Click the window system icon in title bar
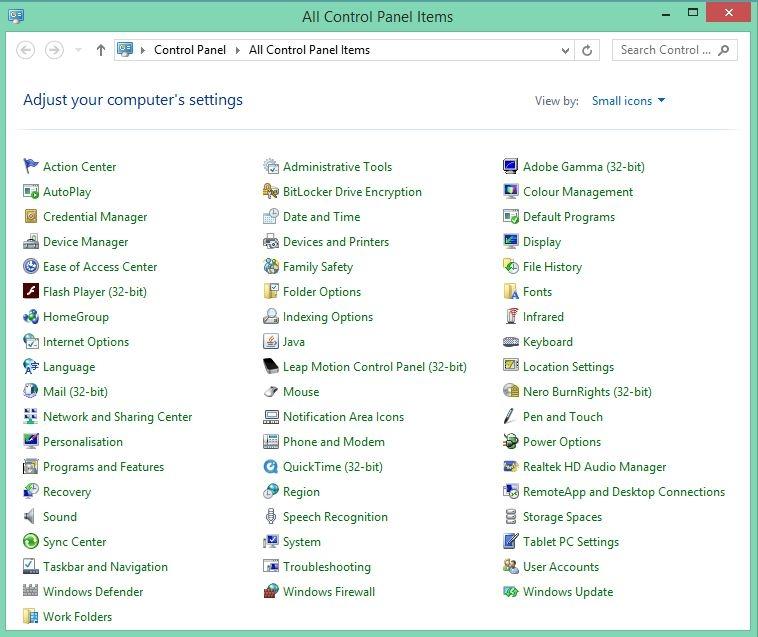The image size is (758, 637). pos(16,16)
